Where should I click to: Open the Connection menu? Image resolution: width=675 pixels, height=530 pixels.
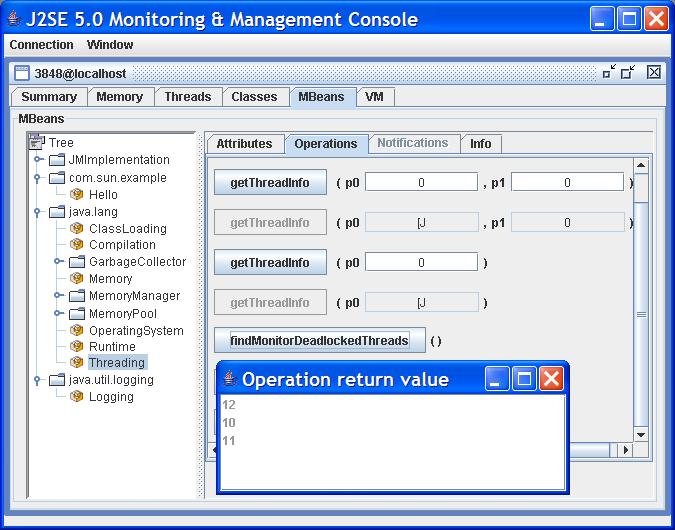point(41,45)
